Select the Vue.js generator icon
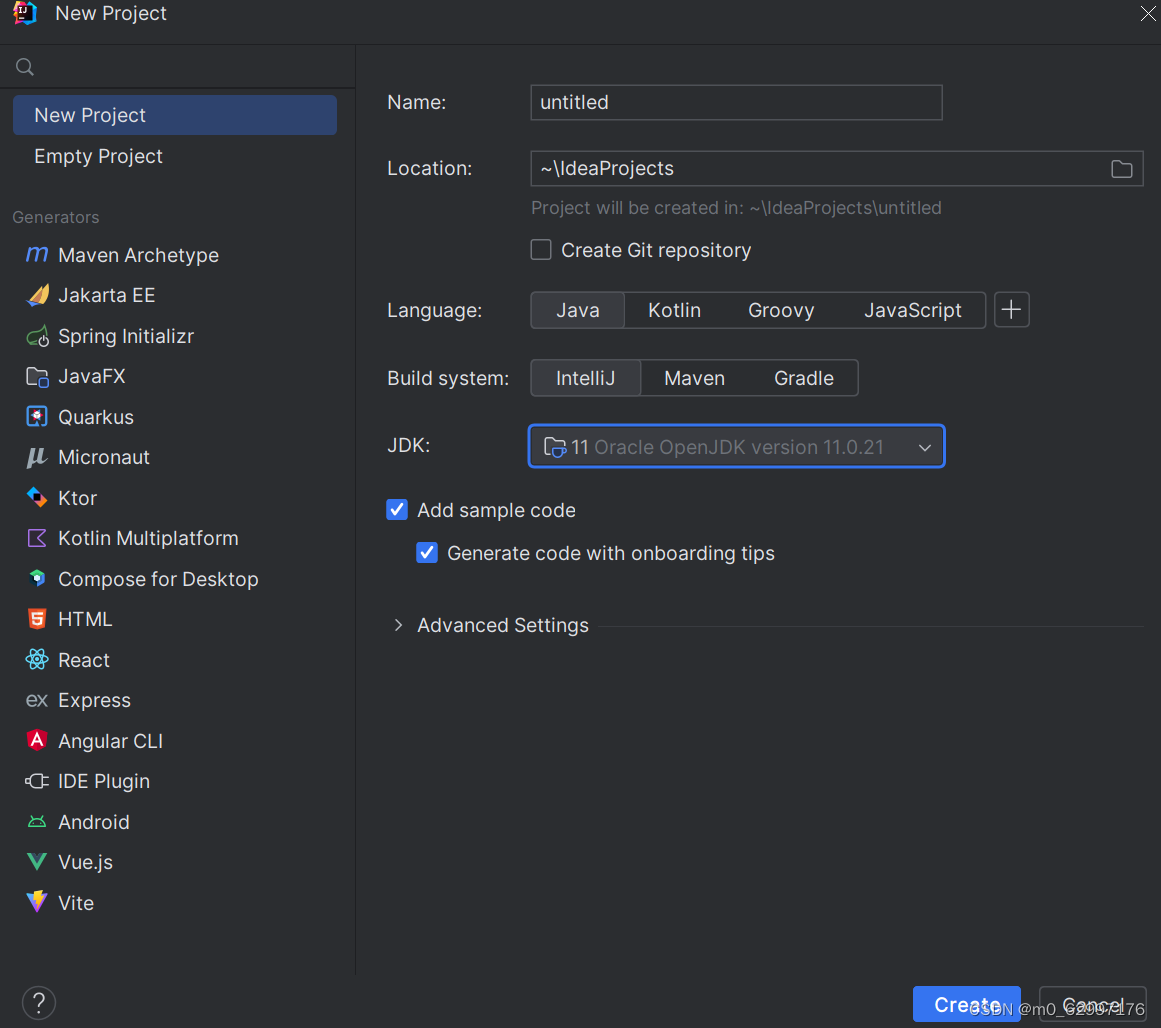This screenshot has width=1161, height=1028. click(36, 862)
